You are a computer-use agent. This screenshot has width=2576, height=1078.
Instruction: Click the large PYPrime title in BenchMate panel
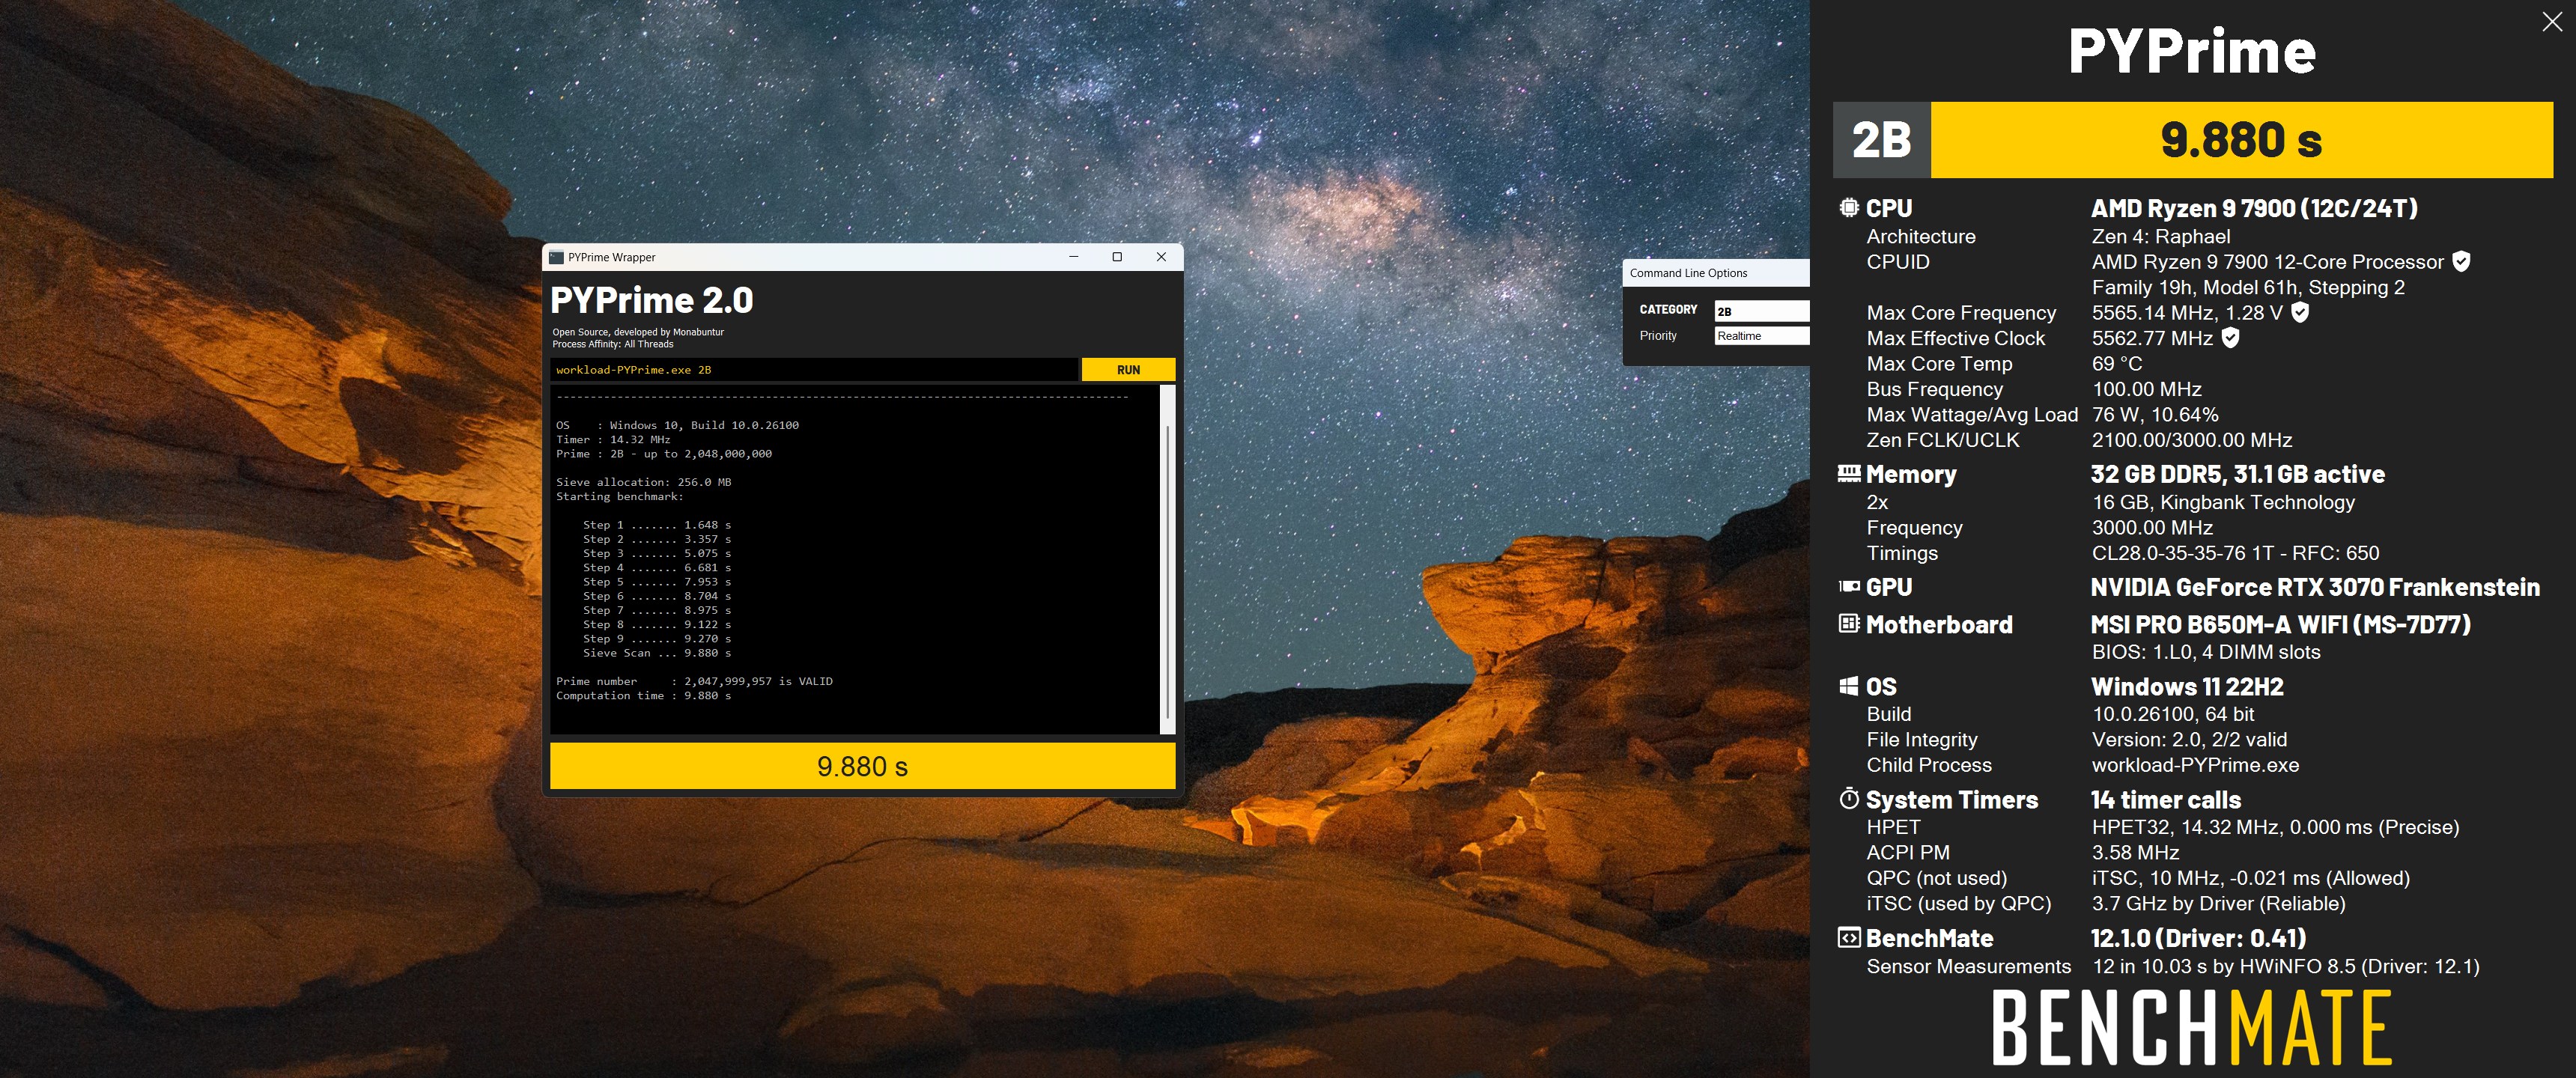[x=2191, y=50]
